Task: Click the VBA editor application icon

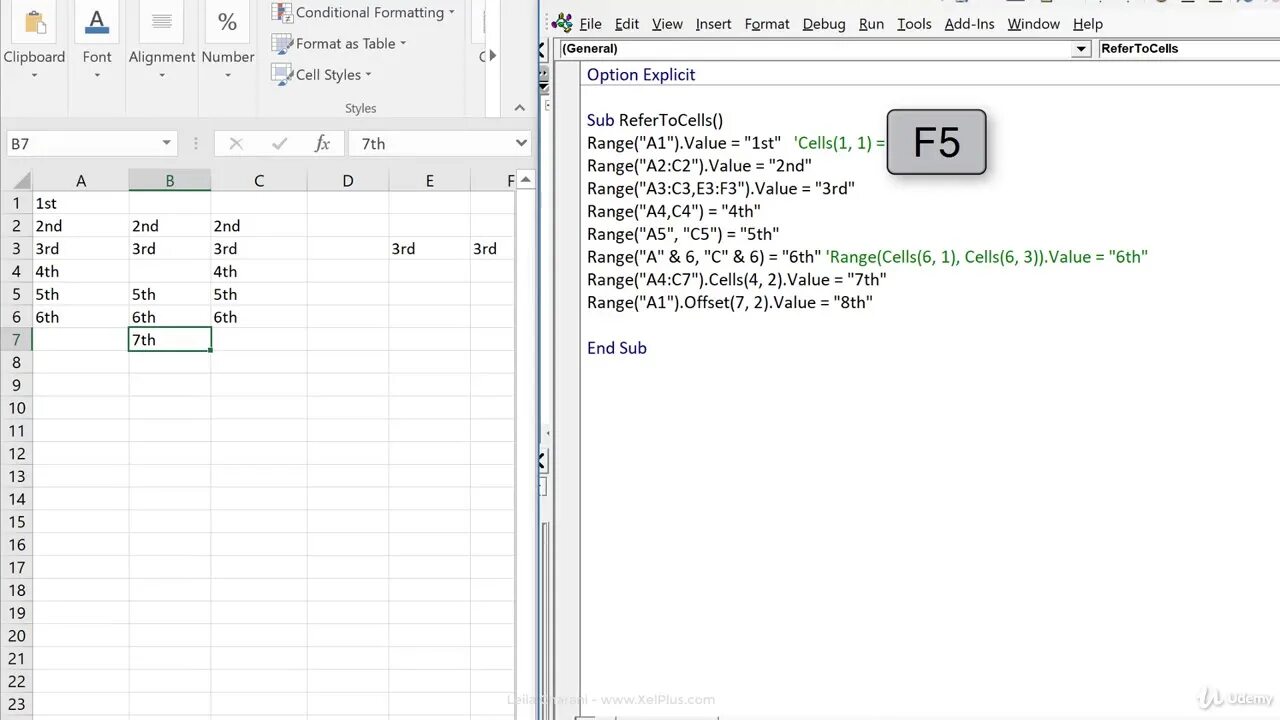Action: pos(562,23)
